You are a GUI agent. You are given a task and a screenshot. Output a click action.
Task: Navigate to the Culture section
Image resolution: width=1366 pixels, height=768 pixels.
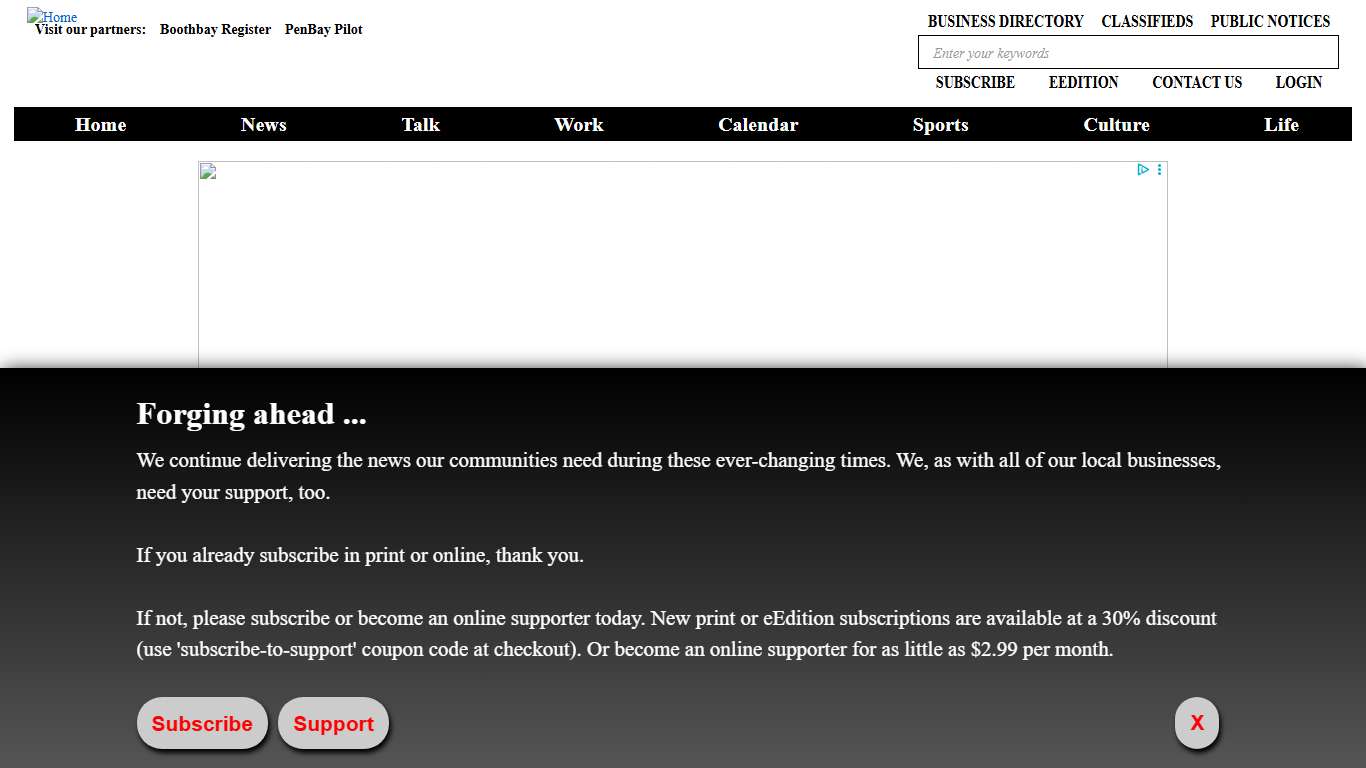(x=1116, y=125)
